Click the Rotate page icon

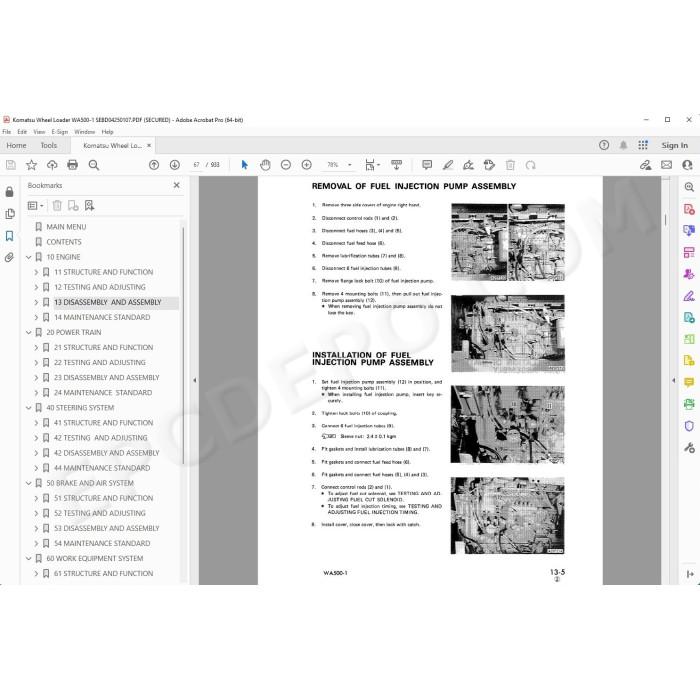coord(530,165)
